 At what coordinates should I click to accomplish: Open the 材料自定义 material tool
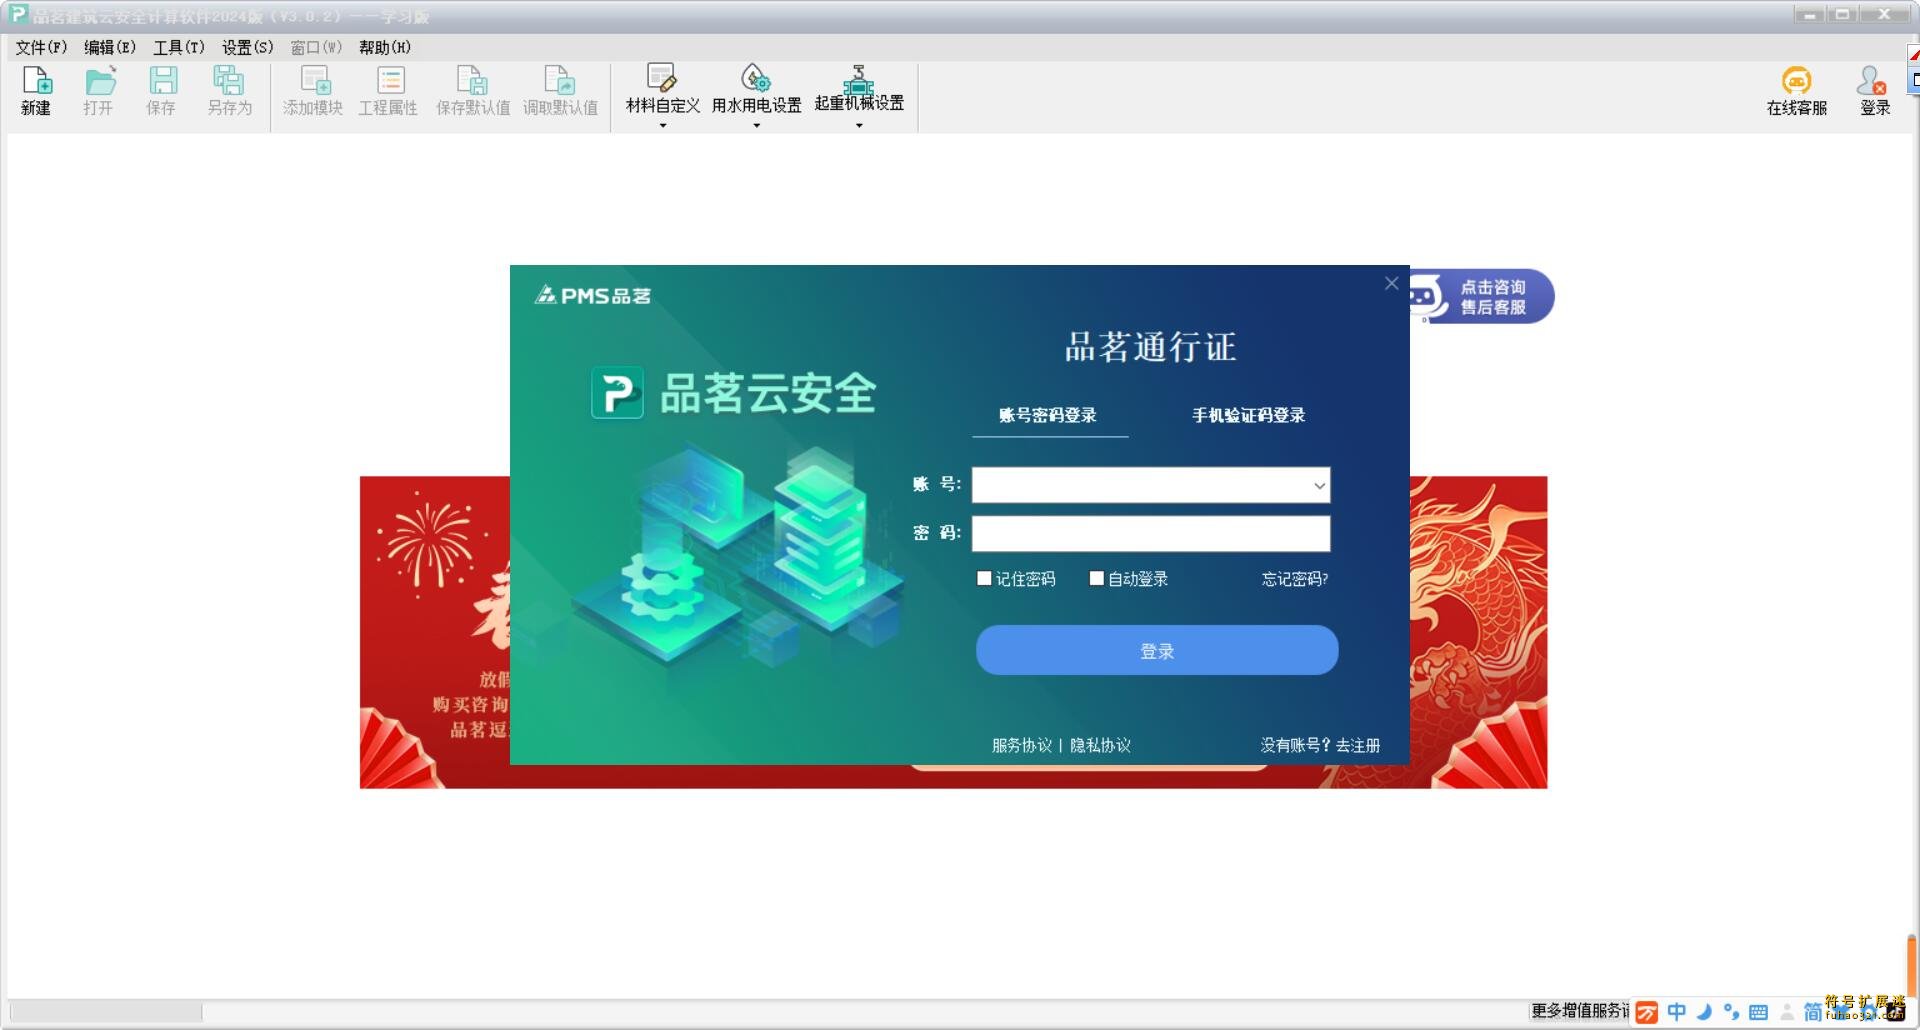tap(661, 78)
